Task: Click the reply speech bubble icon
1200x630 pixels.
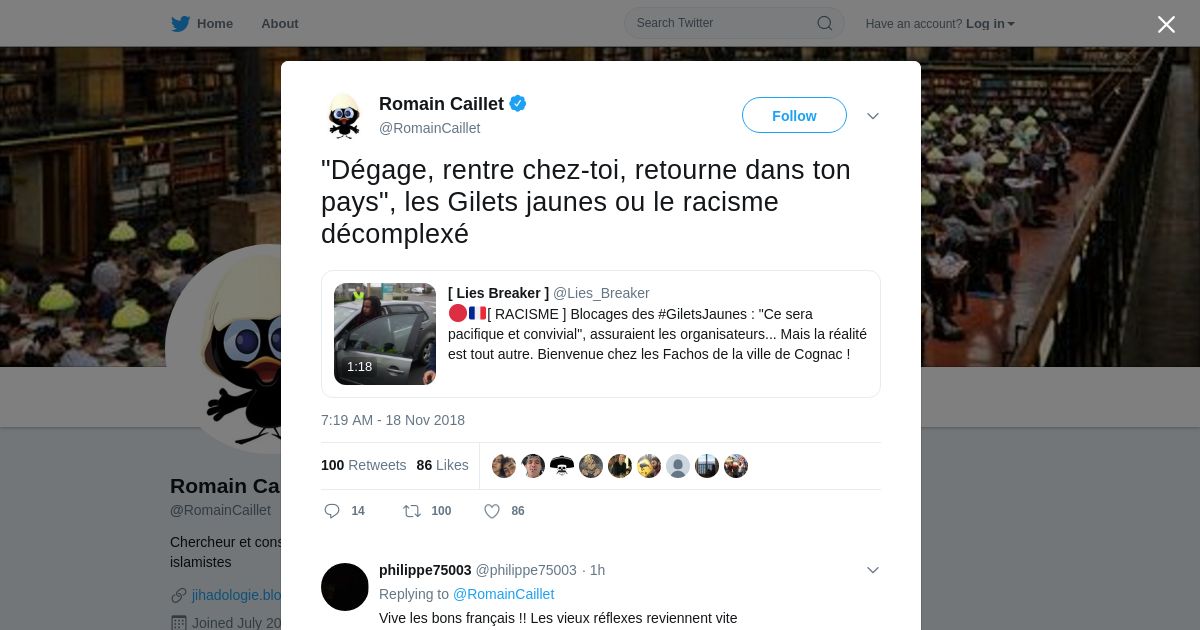Action: point(332,511)
